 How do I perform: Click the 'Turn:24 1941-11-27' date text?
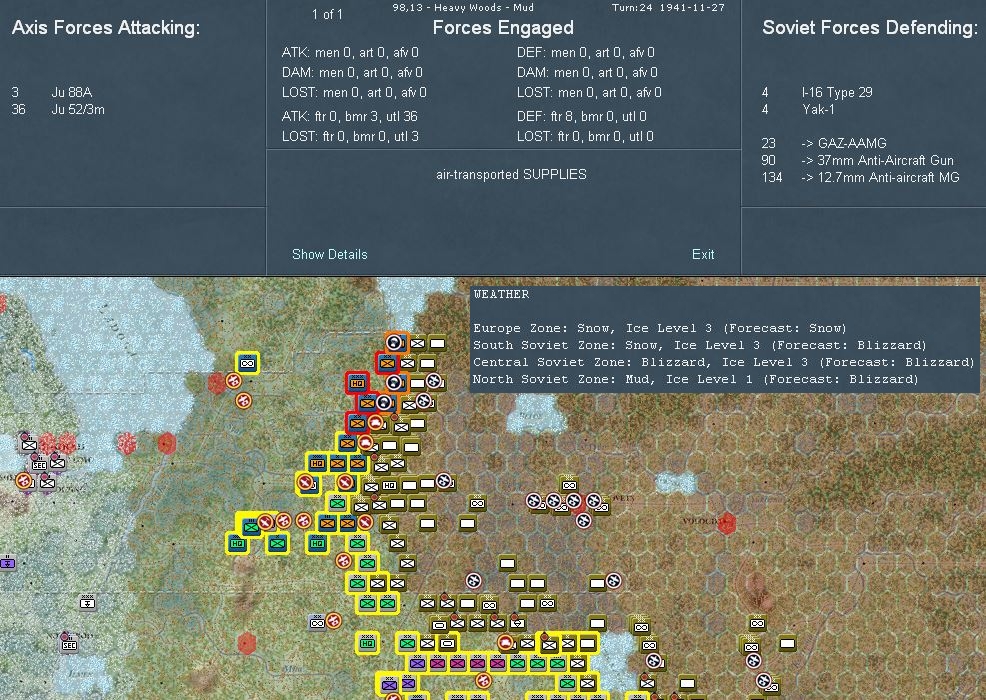tap(668, 8)
